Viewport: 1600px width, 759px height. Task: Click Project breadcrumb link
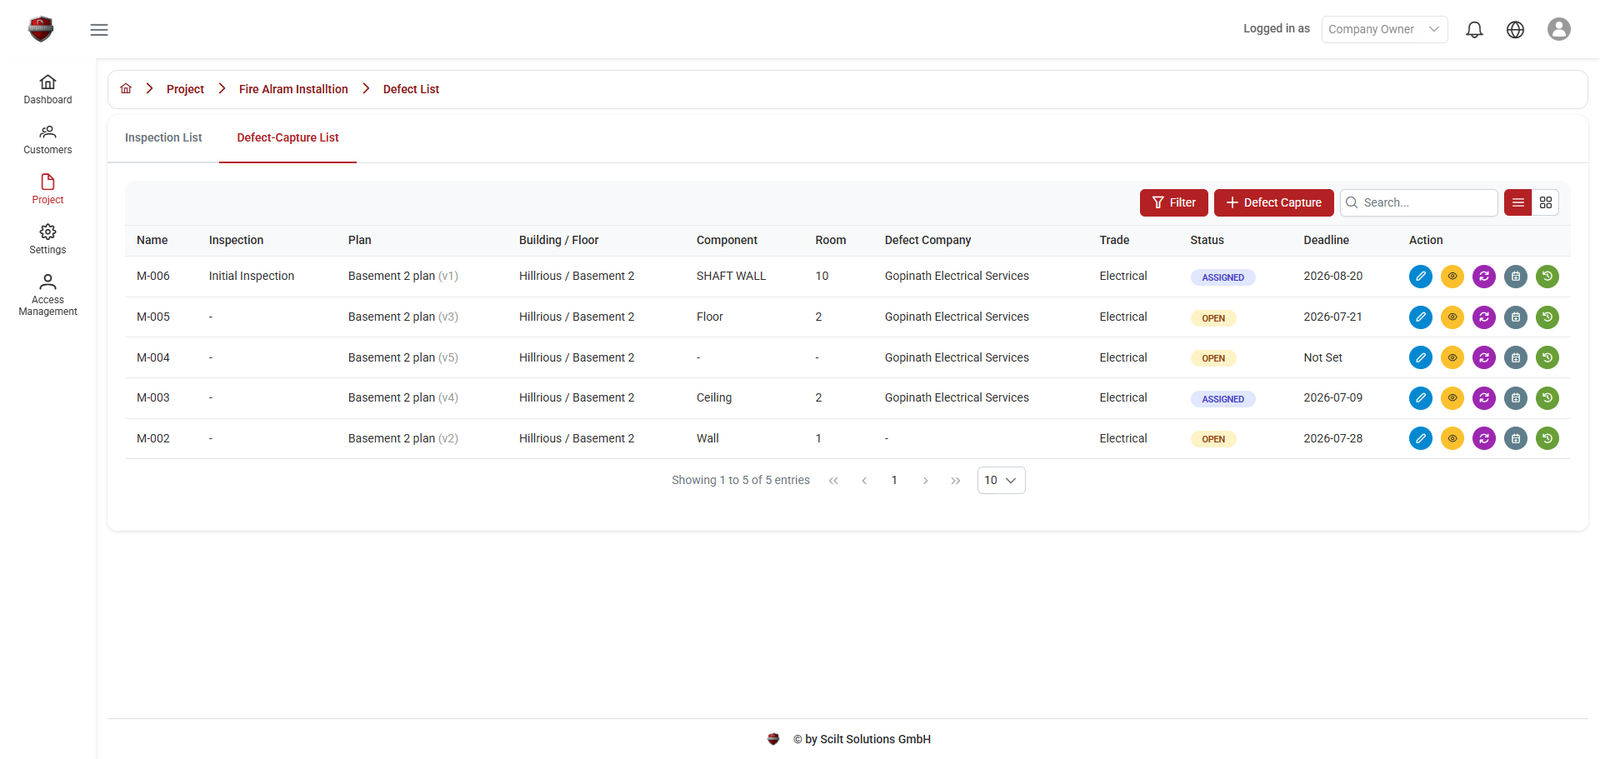coord(185,89)
